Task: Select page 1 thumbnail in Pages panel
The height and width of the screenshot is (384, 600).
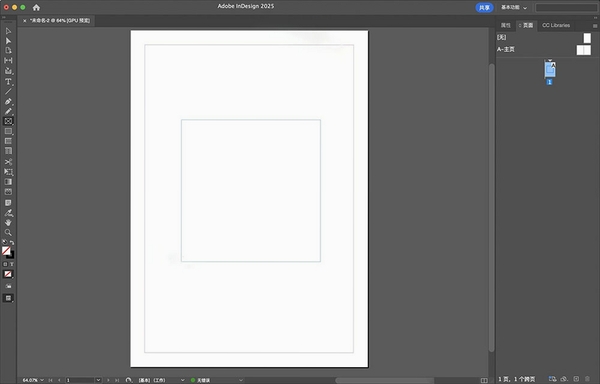Action: click(550, 70)
